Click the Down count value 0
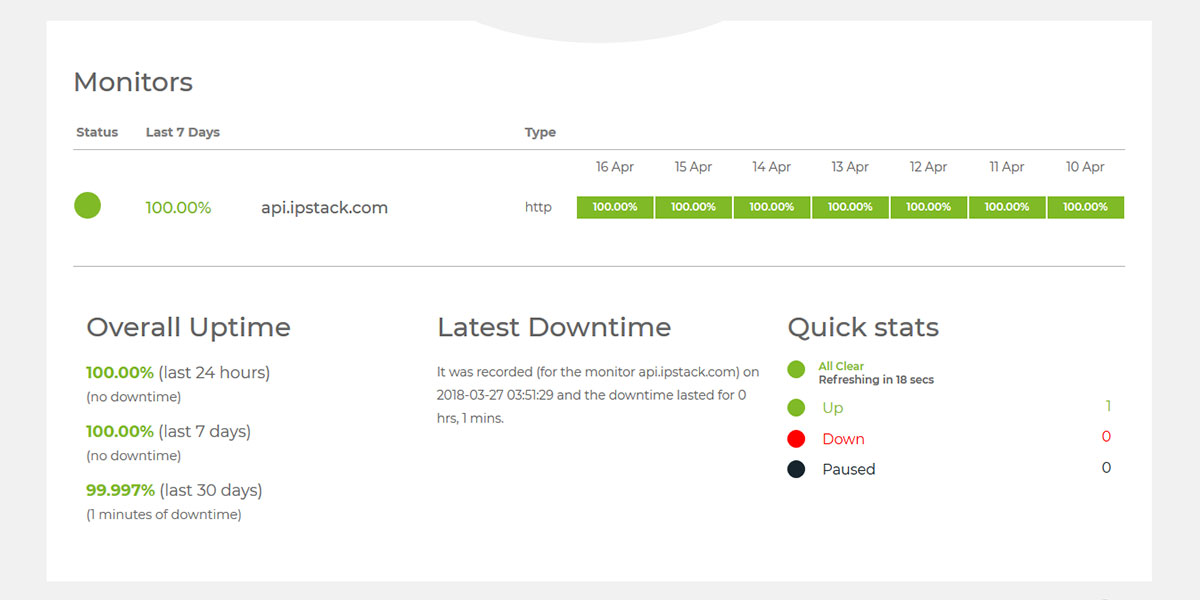 tap(1106, 437)
